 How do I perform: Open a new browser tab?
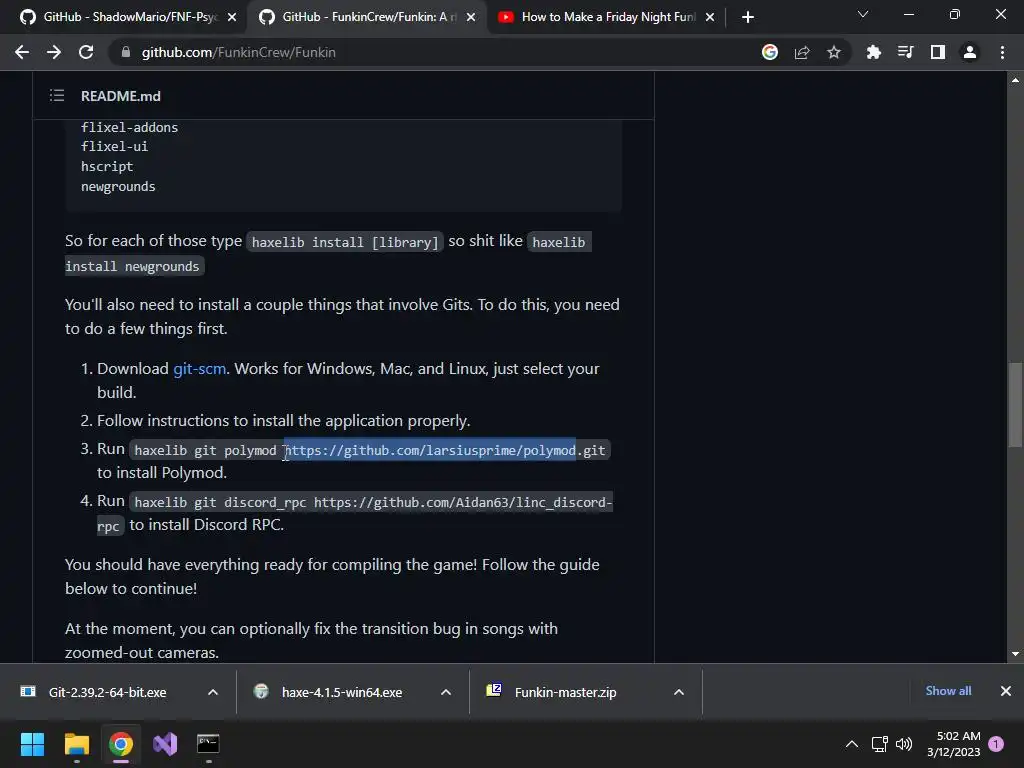(x=748, y=17)
